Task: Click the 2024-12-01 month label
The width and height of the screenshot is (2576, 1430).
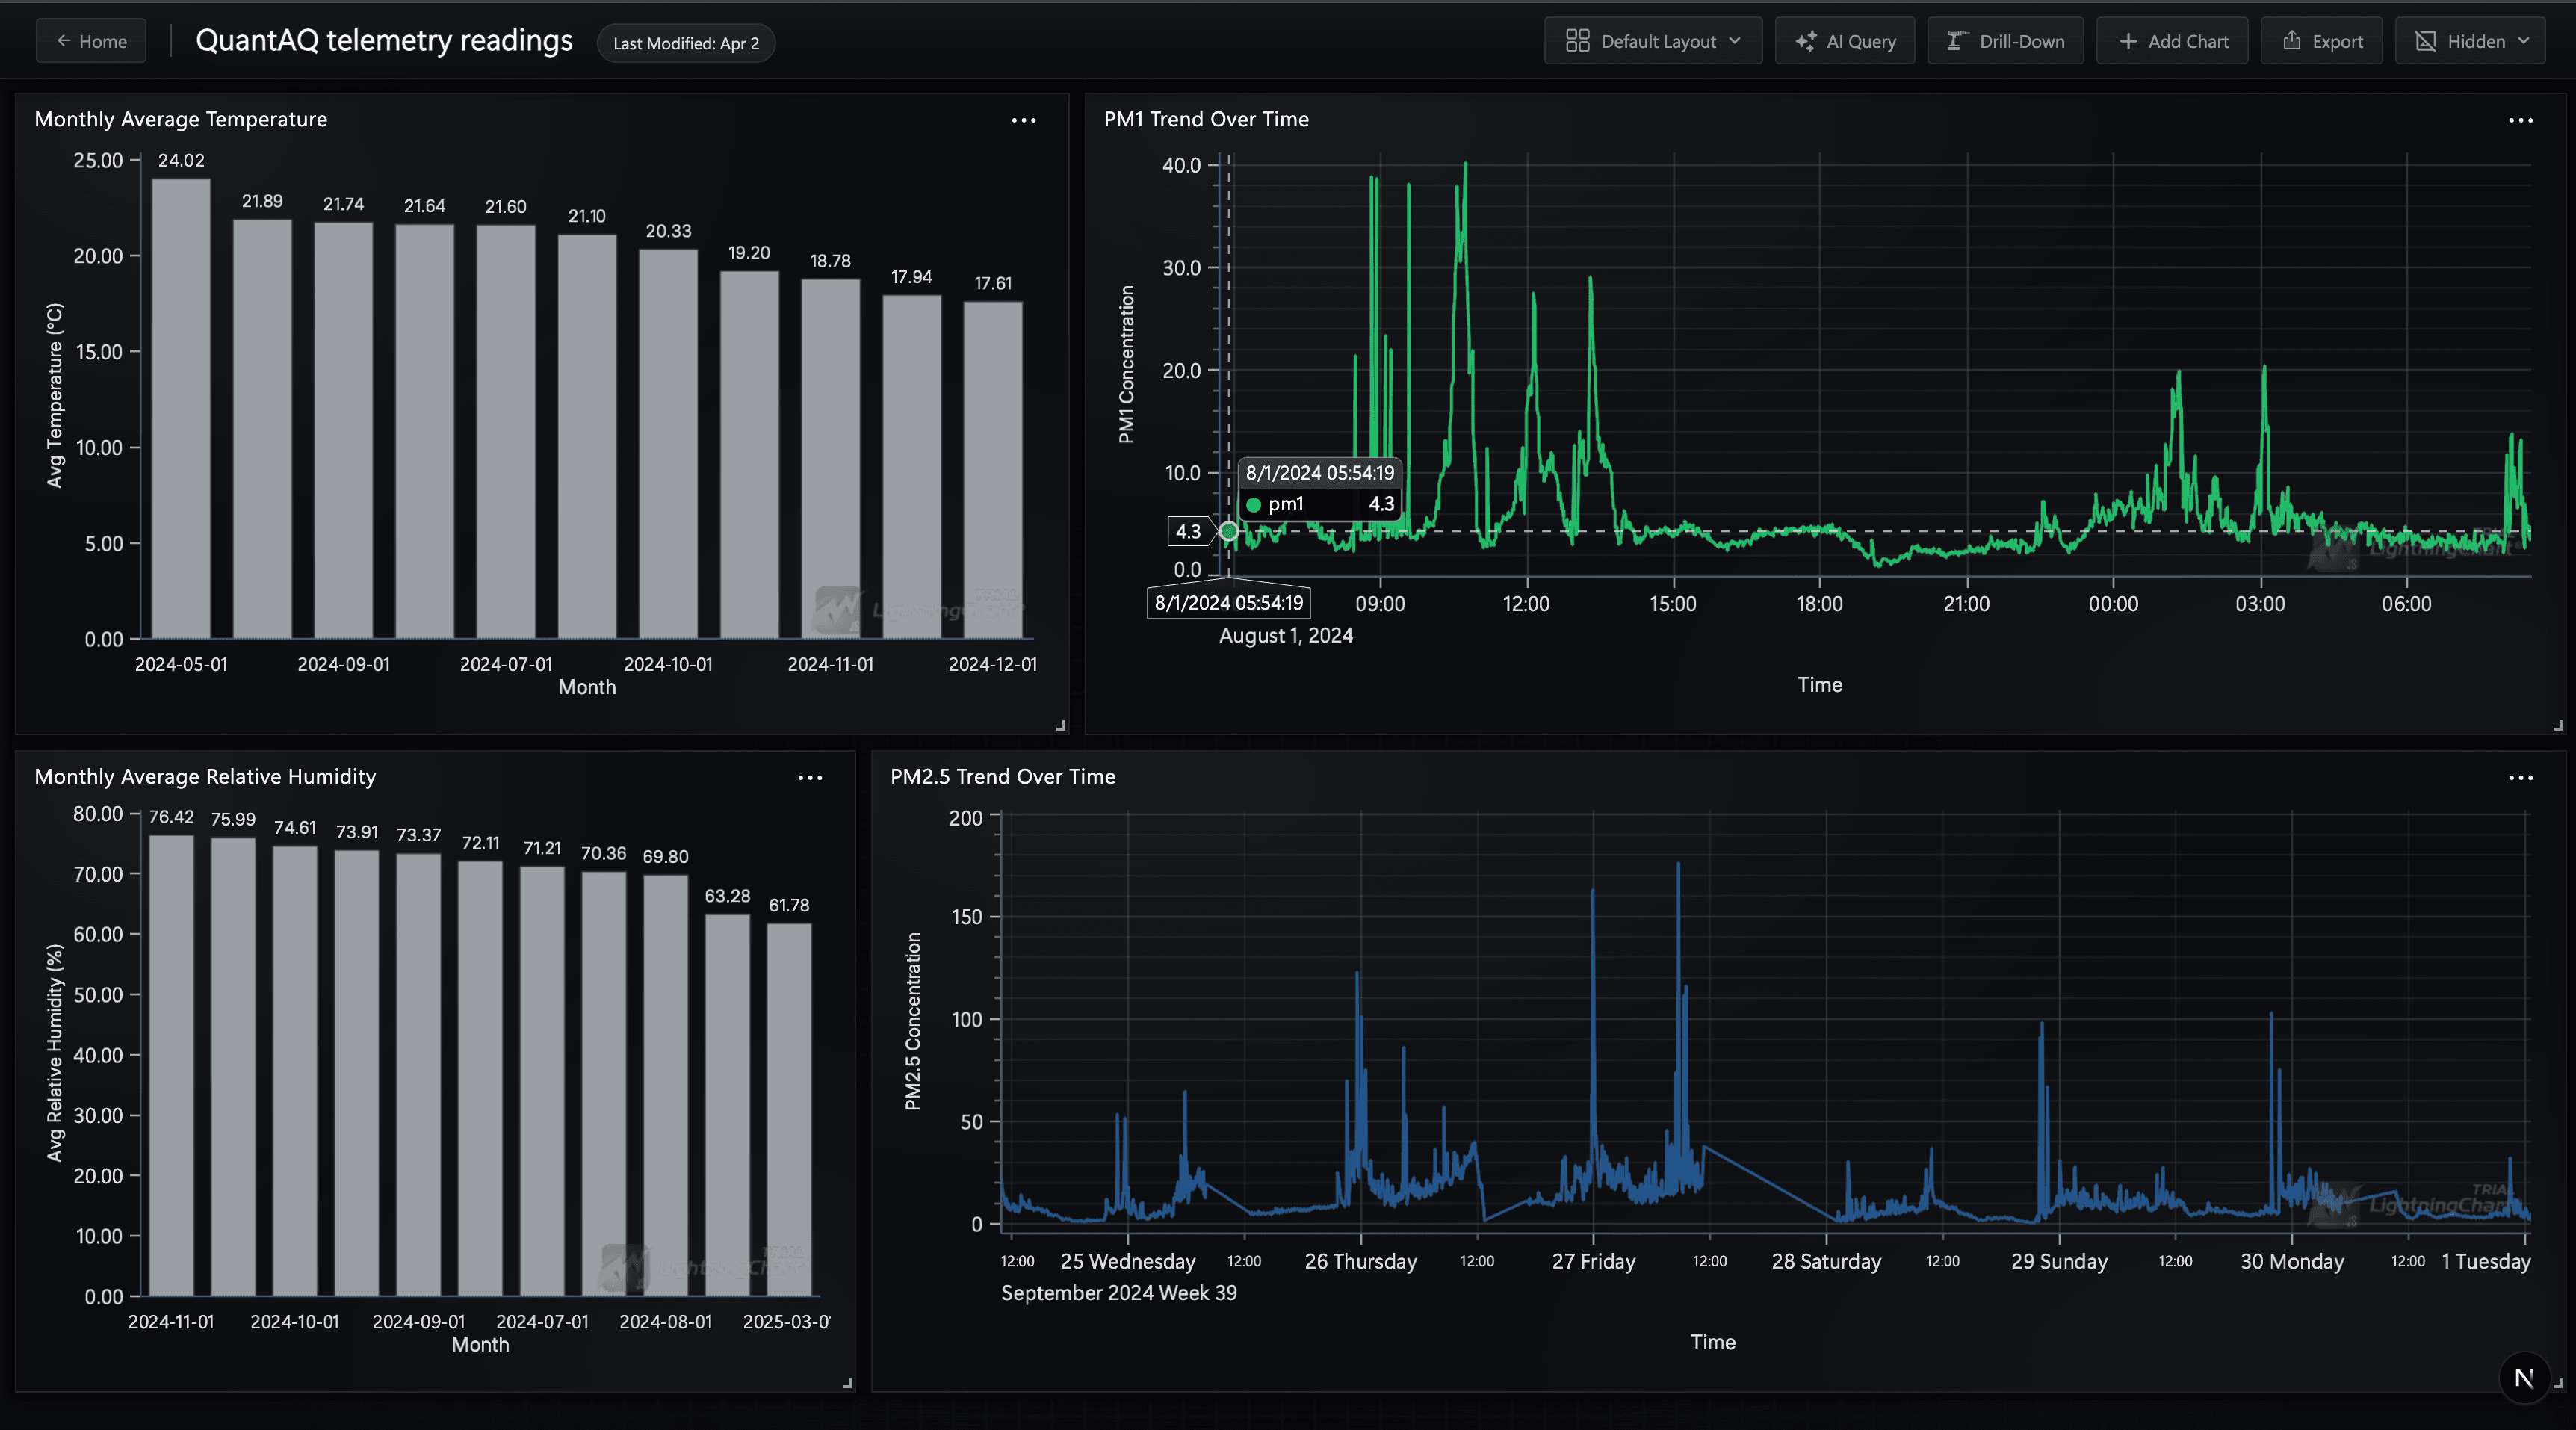Action: 993,665
